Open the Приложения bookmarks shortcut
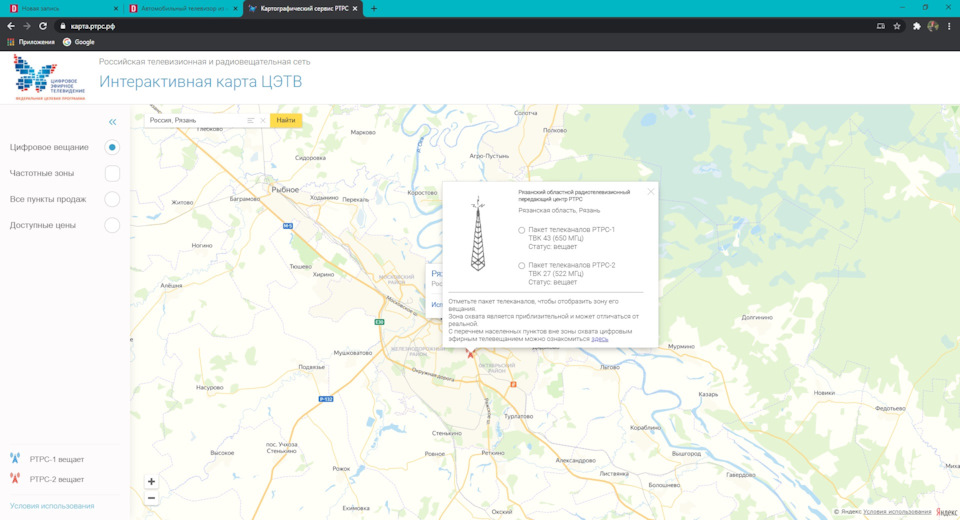Image resolution: width=960 pixels, height=520 pixels. [x=31, y=42]
